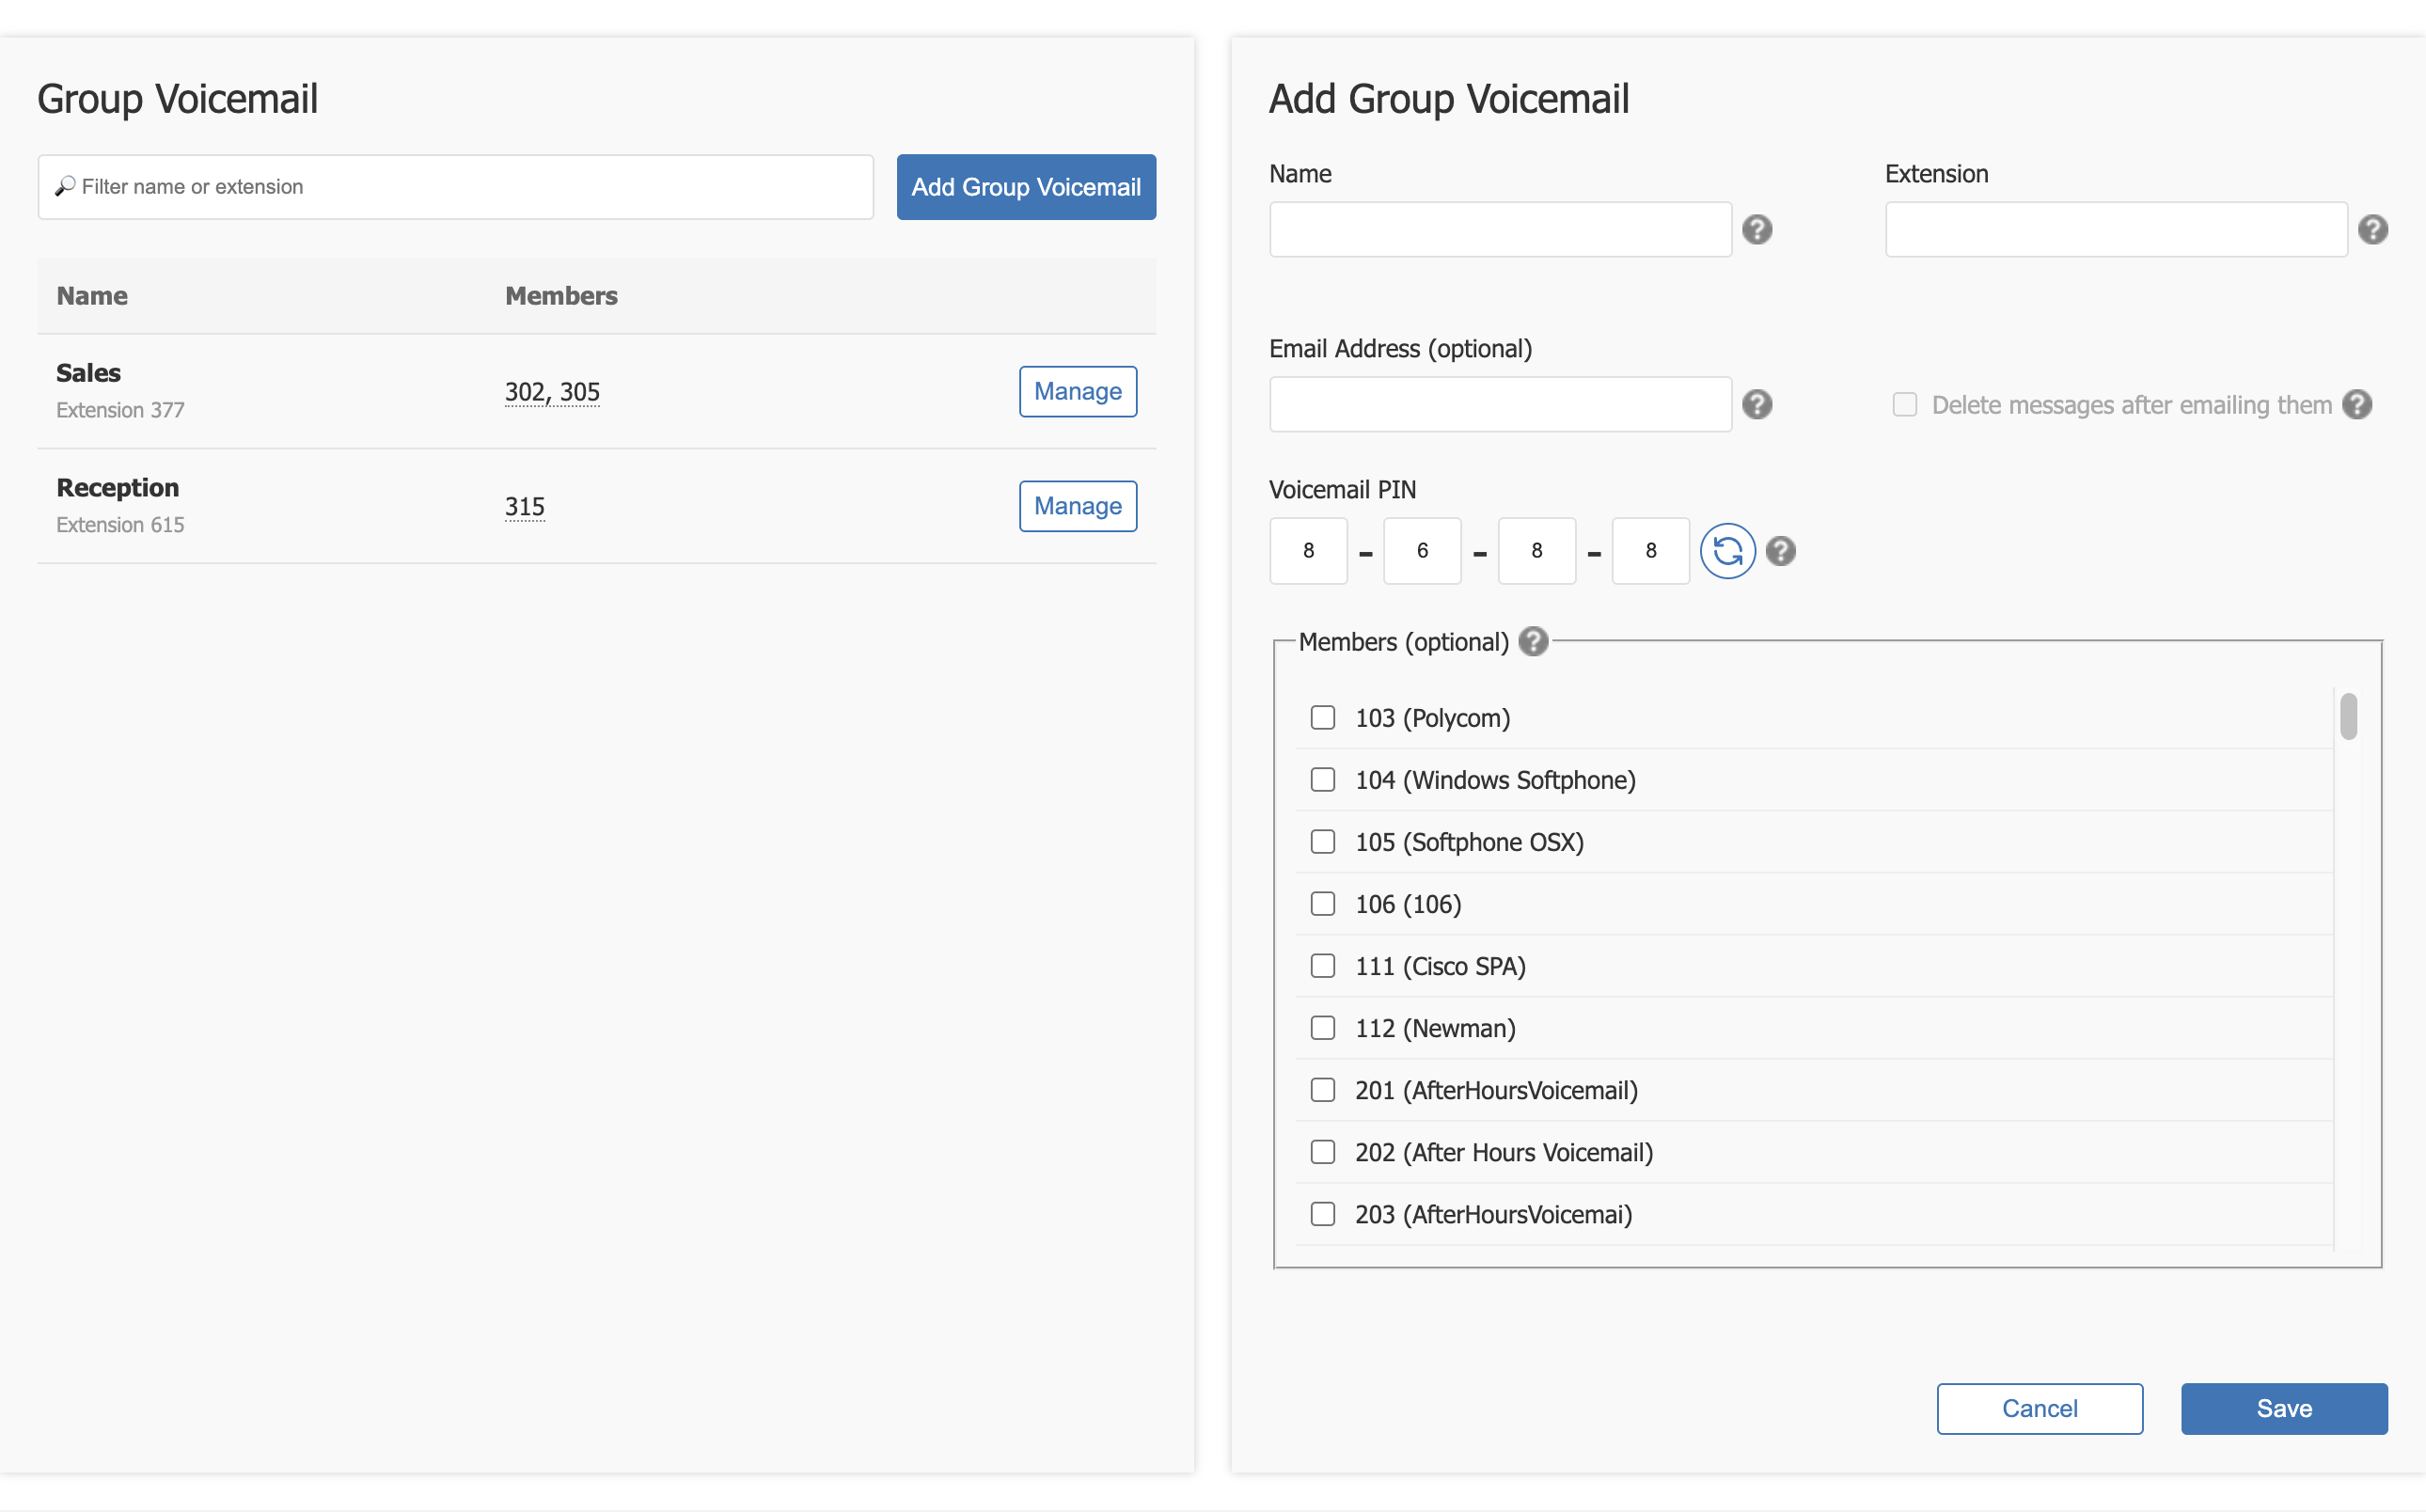Check member 103 (Polycom)
This screenshot has height=1512, width=2426.
coord(1323,718)
